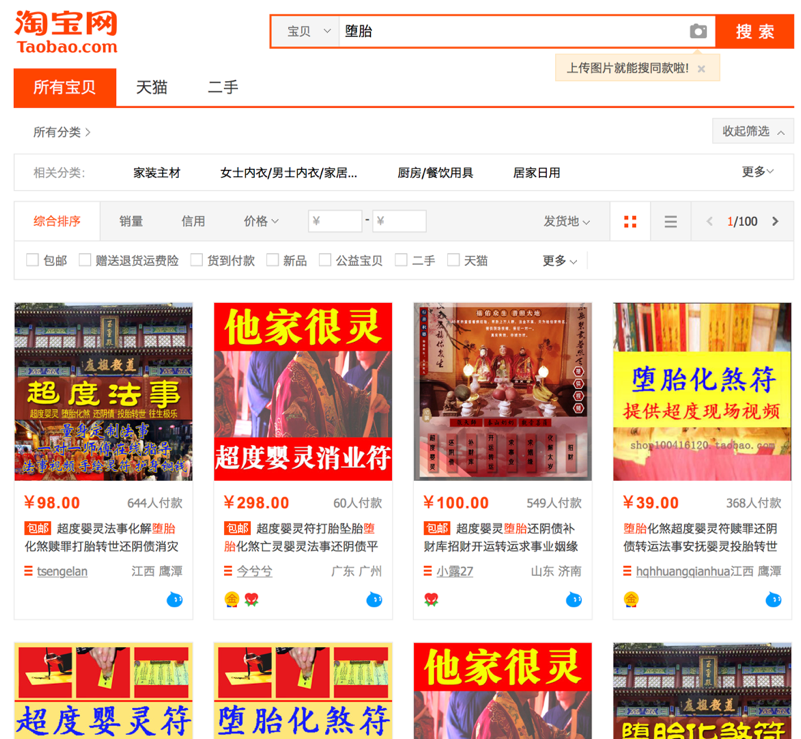The width and height of the screenshot is (801, 739).
Task: Sort results by 信用
Action: [x=193, y=221]
